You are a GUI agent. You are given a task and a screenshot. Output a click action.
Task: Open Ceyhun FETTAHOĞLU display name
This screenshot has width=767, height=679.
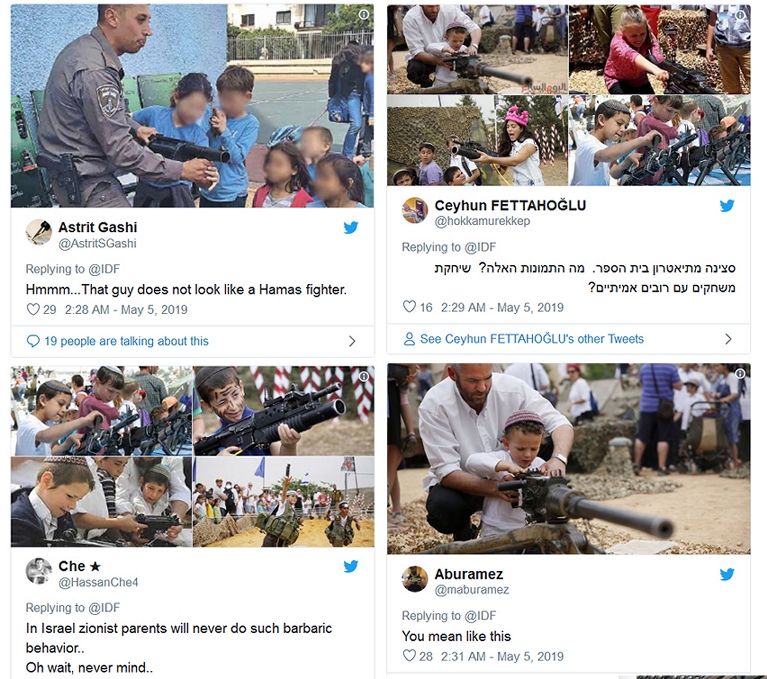[510, 205]
